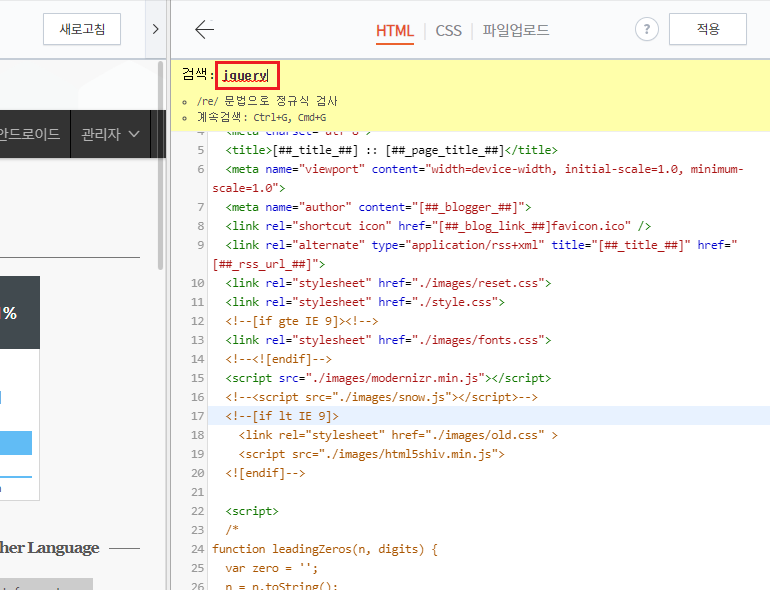The image size is (770, 590).
Task: Click the 'var zero' code line
Action: click(272, 568)
